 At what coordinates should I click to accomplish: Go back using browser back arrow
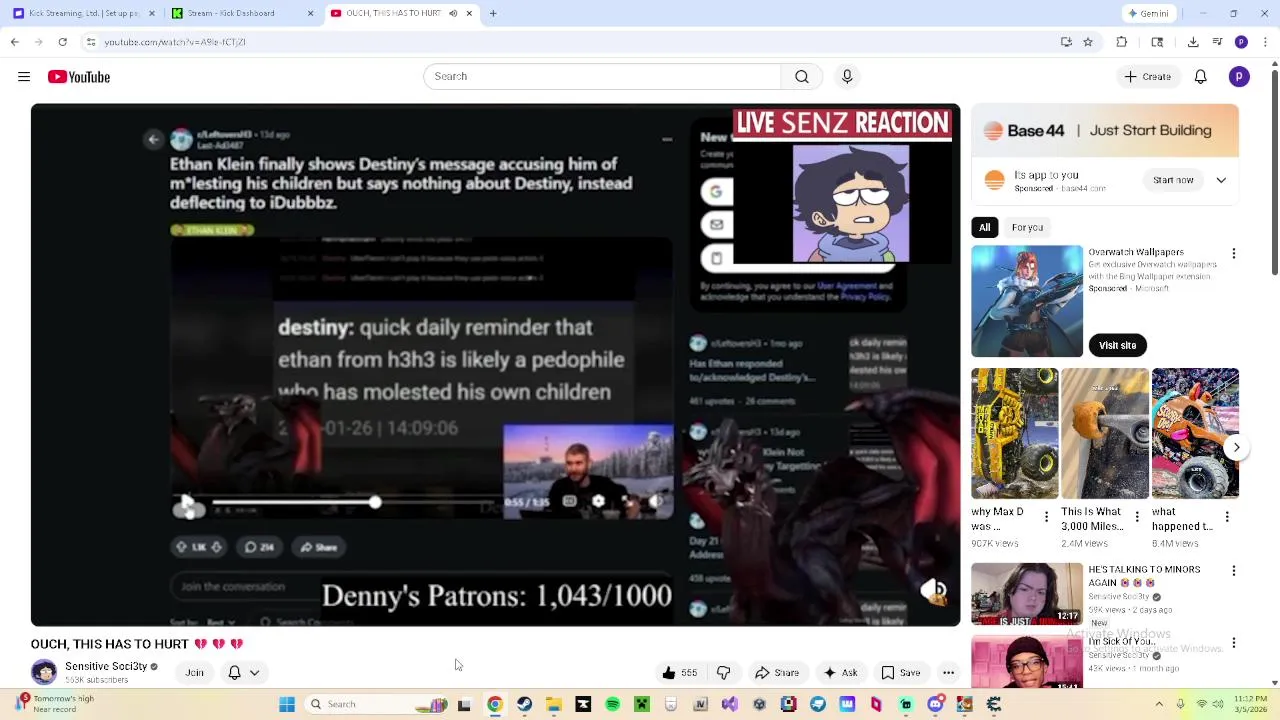15,42
